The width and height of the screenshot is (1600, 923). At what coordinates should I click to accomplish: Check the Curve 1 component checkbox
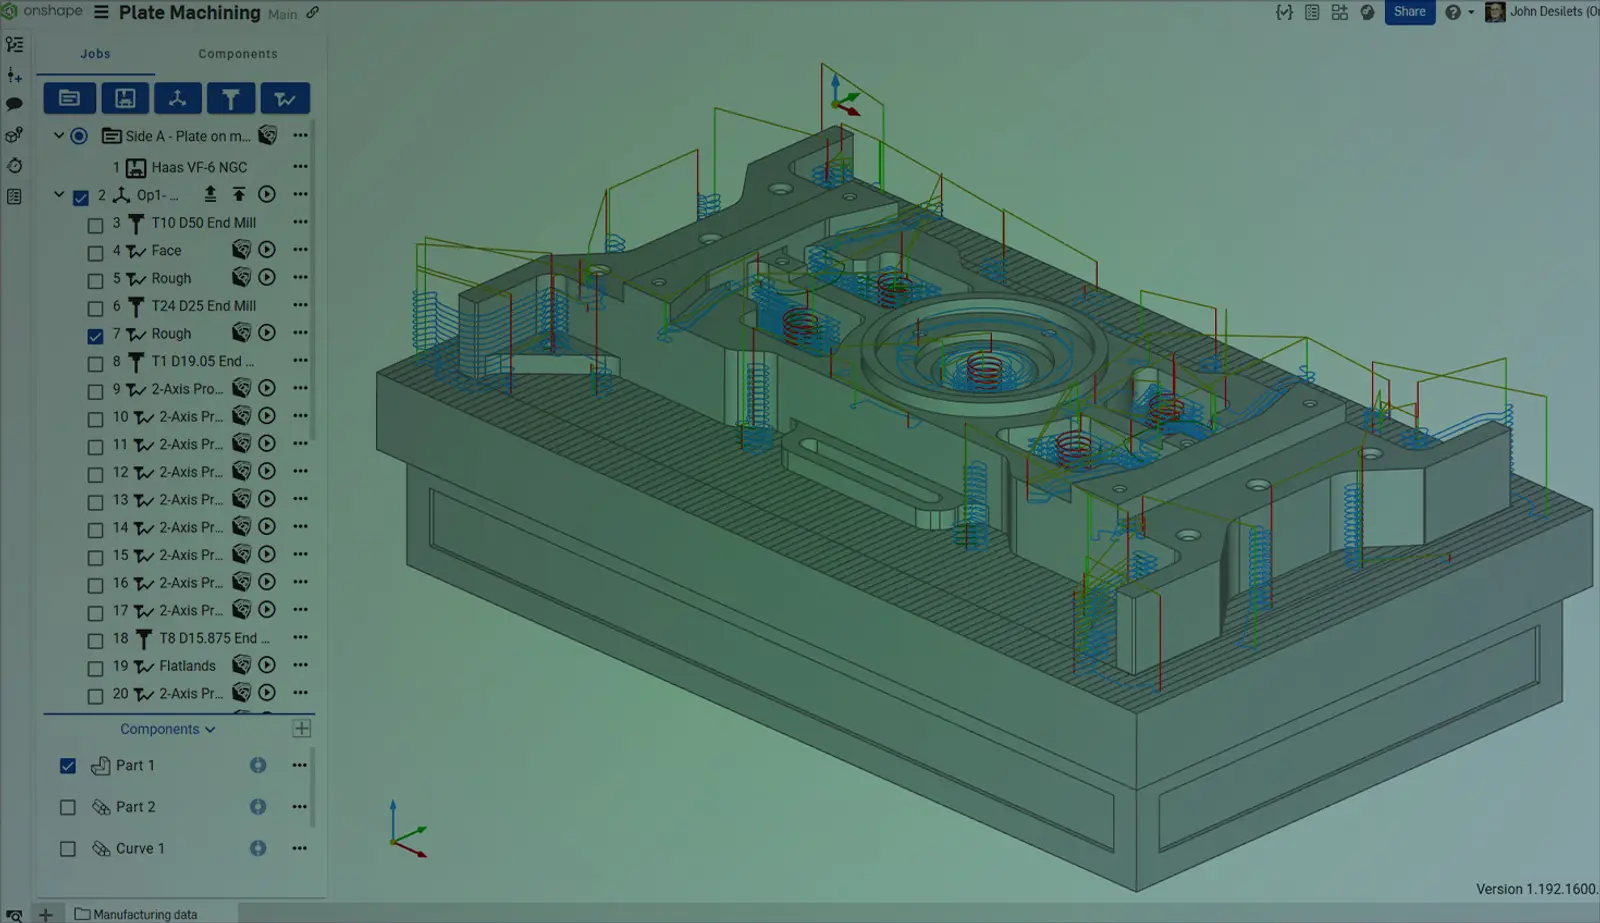(x=68, y=849)
